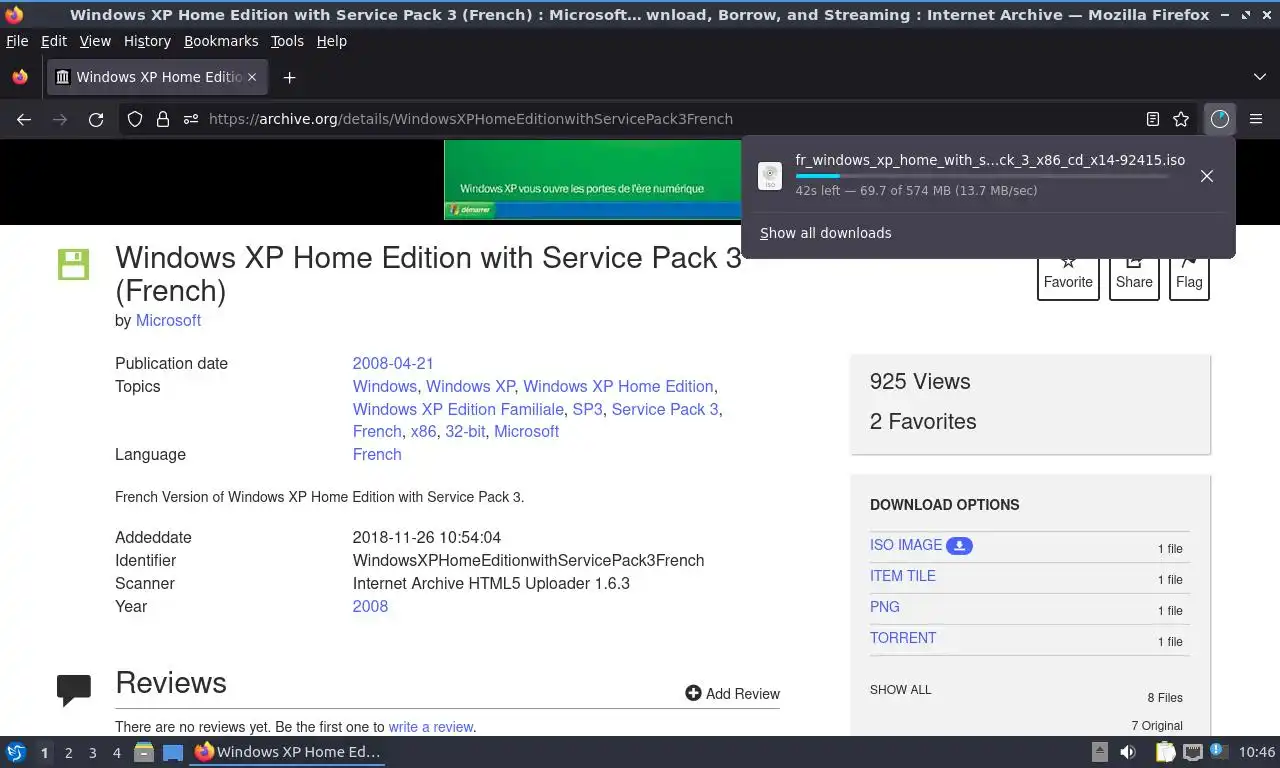Click the ISO file icon in downloads panel
Screen dimensions: 1280x768
(x=770, y=176)
